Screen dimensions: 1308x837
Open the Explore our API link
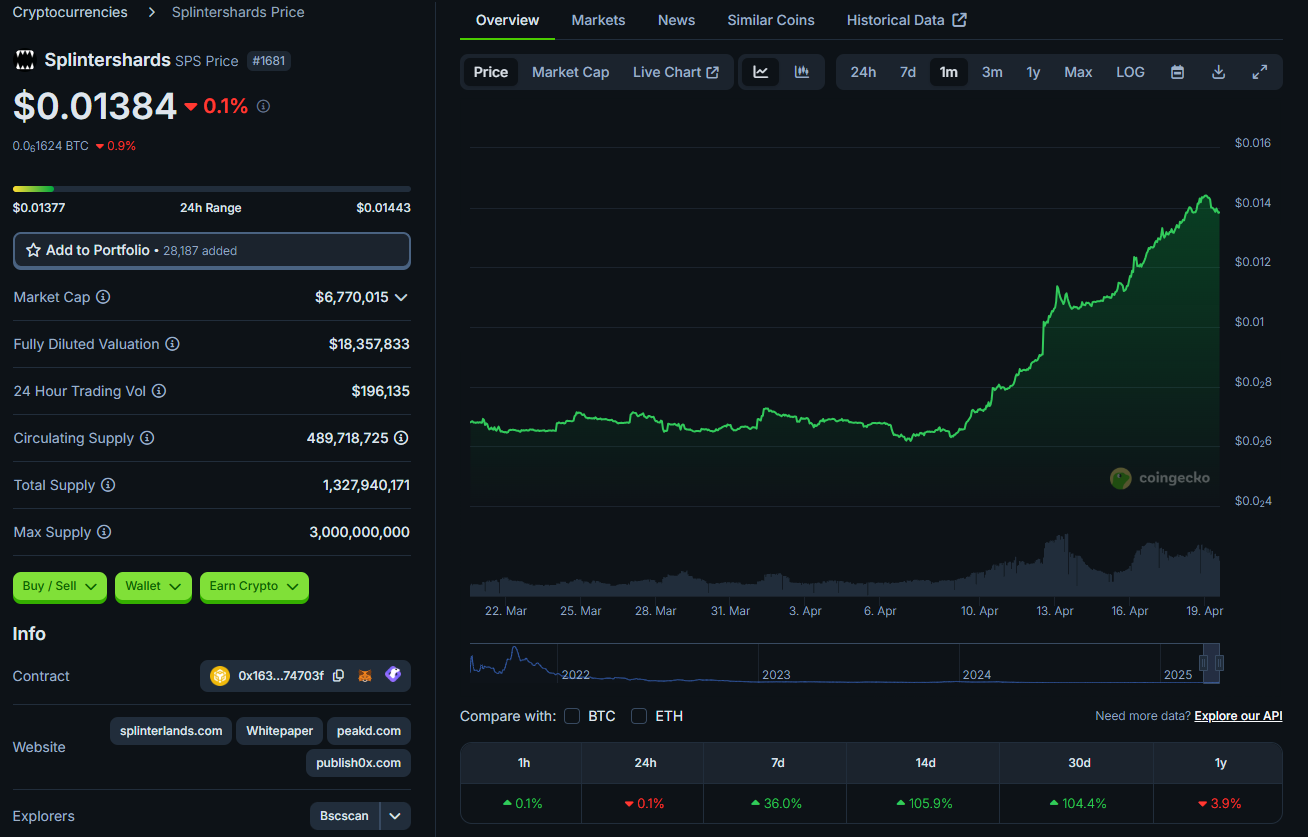click(x=1238, y=716)
